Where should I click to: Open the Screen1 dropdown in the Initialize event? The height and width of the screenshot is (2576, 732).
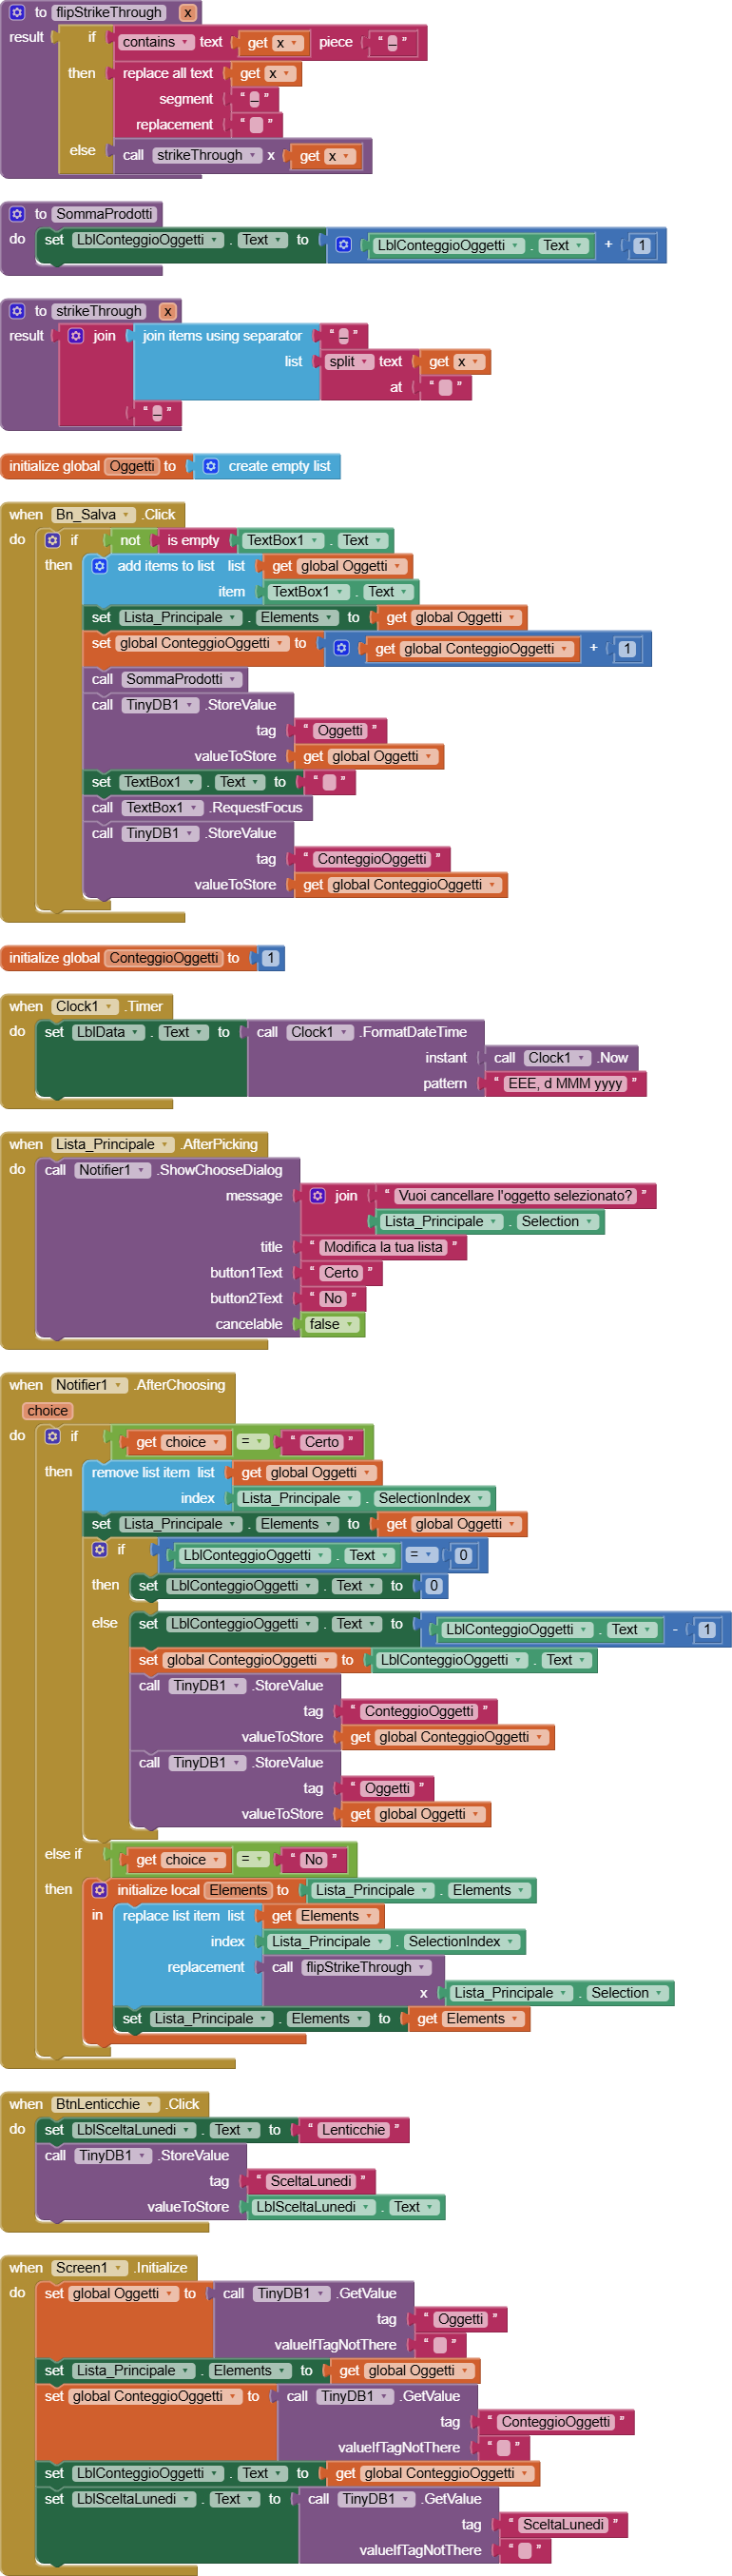89,2268
